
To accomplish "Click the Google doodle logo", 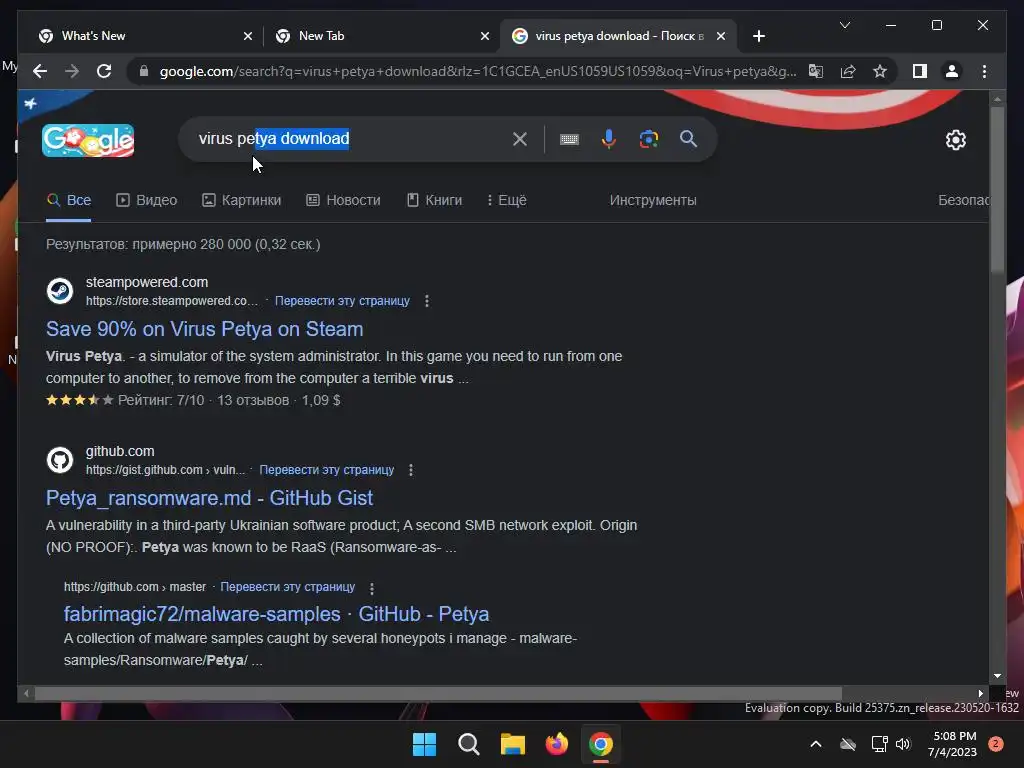I will pos(88,140).
